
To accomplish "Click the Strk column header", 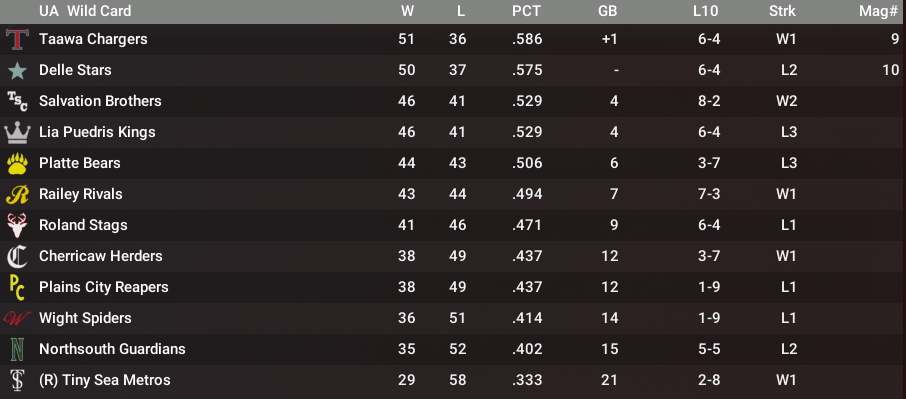I will coord(782,11).
